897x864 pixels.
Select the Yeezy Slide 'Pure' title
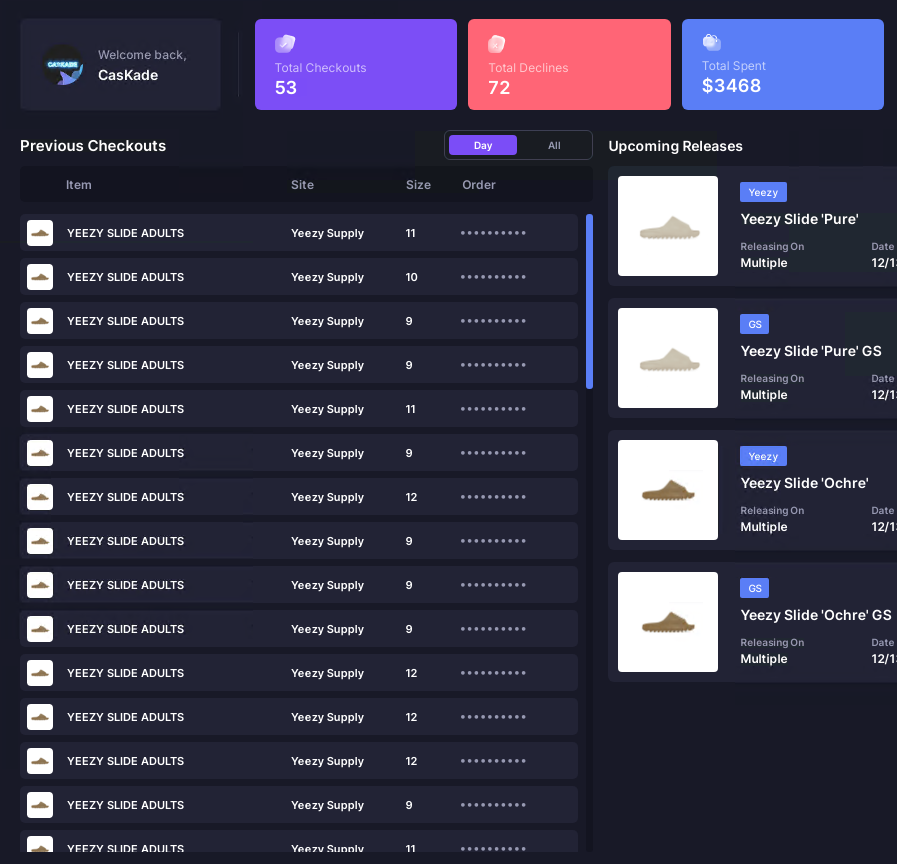(x=799, y=219)
